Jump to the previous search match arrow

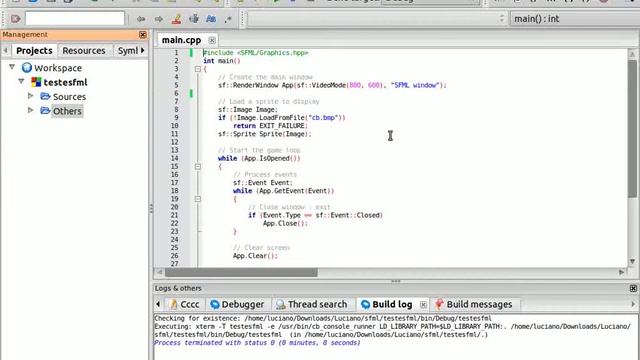tap(141, 19)
